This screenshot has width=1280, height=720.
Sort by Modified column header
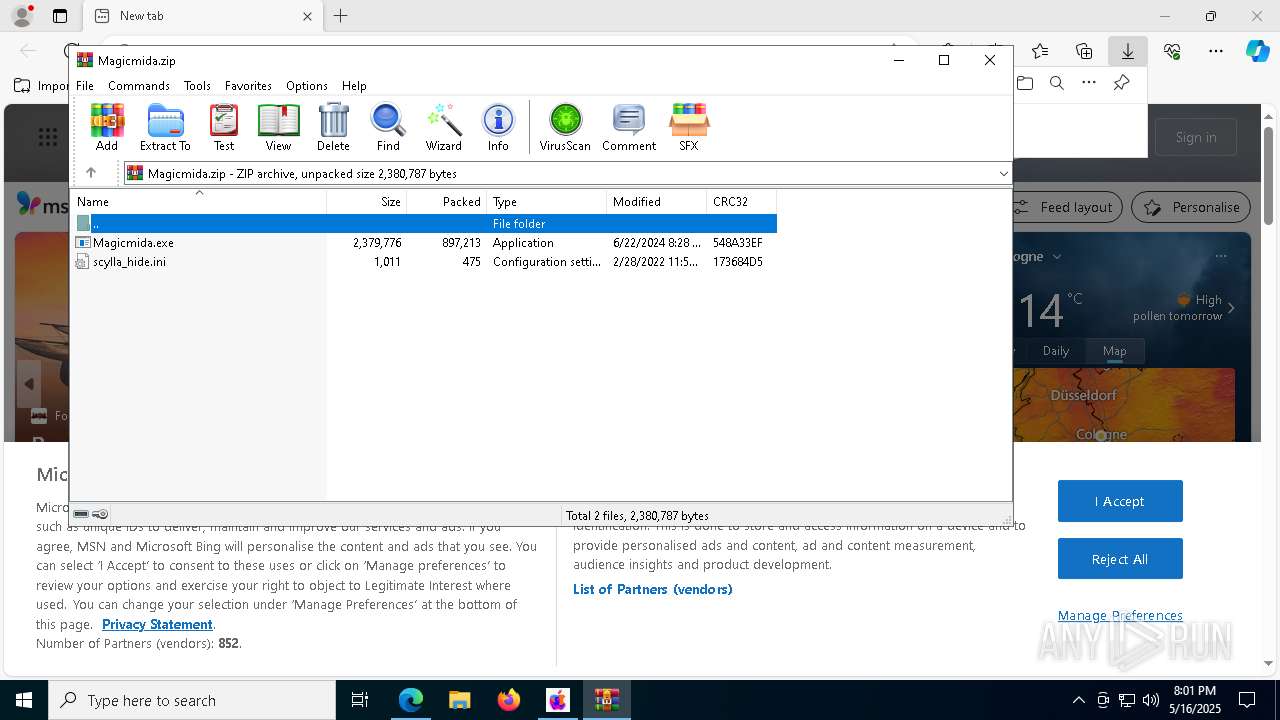pyautogui.click(x=656, y=202)
